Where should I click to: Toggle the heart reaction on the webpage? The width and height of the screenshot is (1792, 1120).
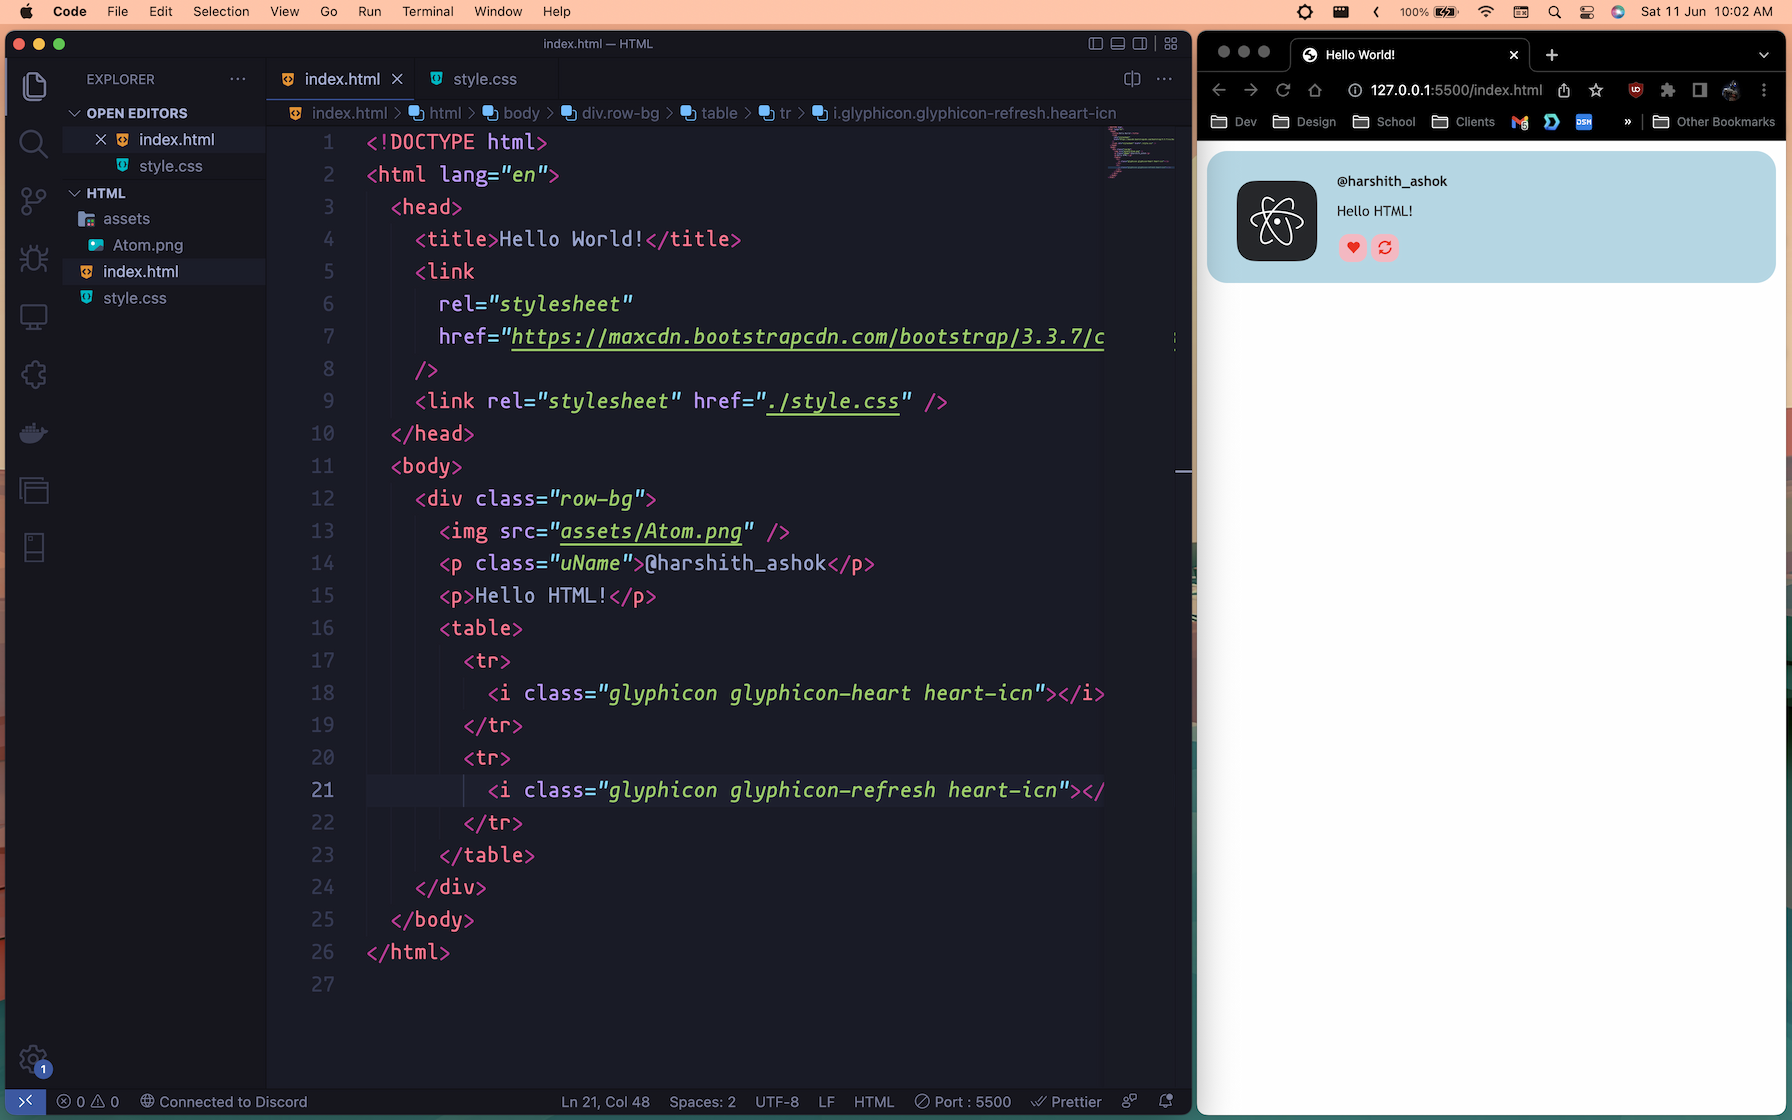(1352, 248)
